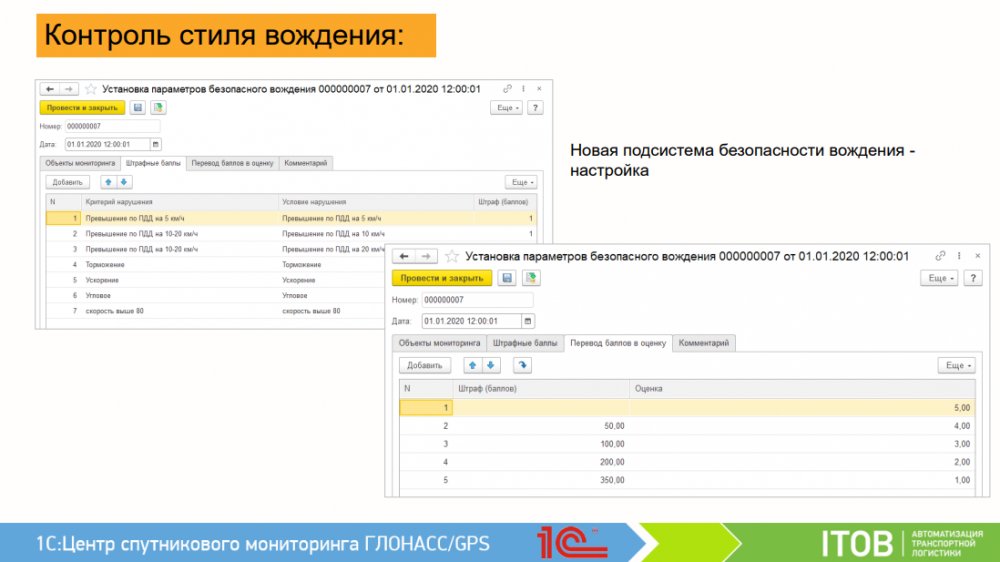Go back using left arrow in background window
This screenshot has width=1000, height=562.
pos(49,89)
